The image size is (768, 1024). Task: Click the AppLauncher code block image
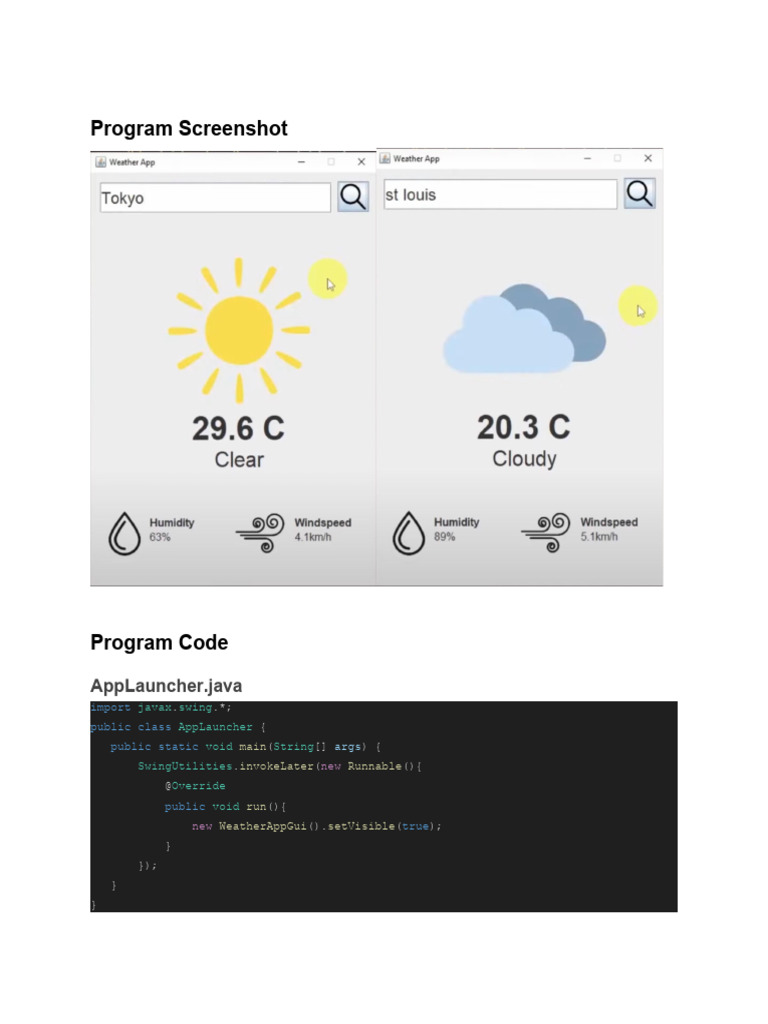[384, 806]
